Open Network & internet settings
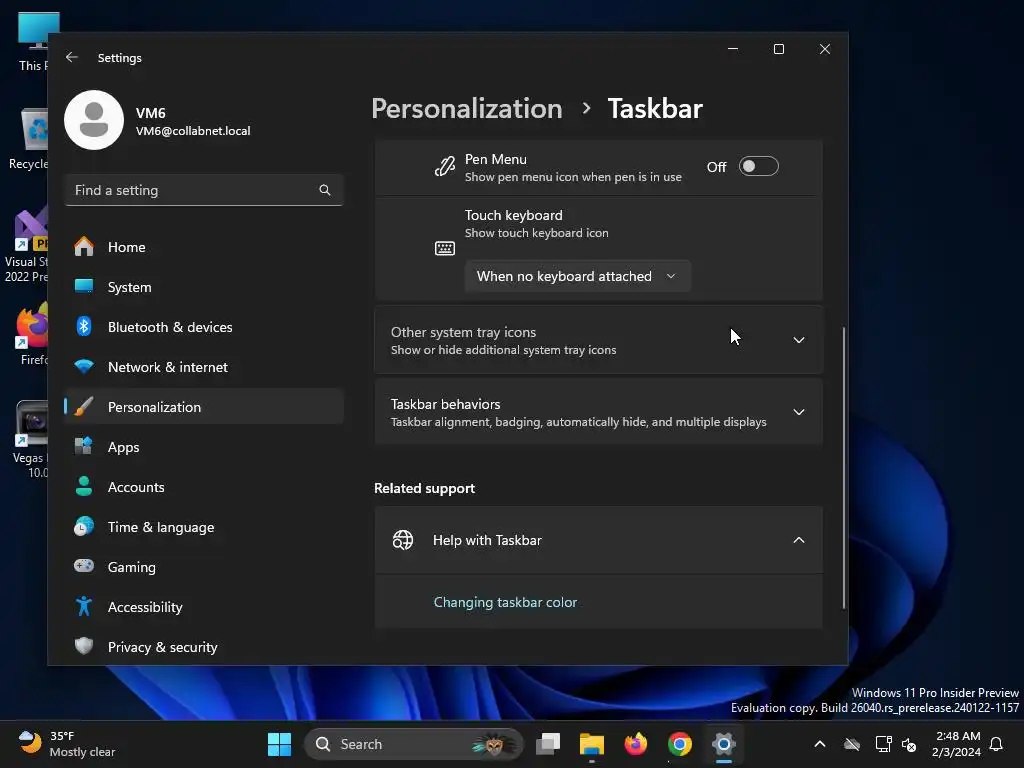 pyautogui.click(x=204, y=366)
